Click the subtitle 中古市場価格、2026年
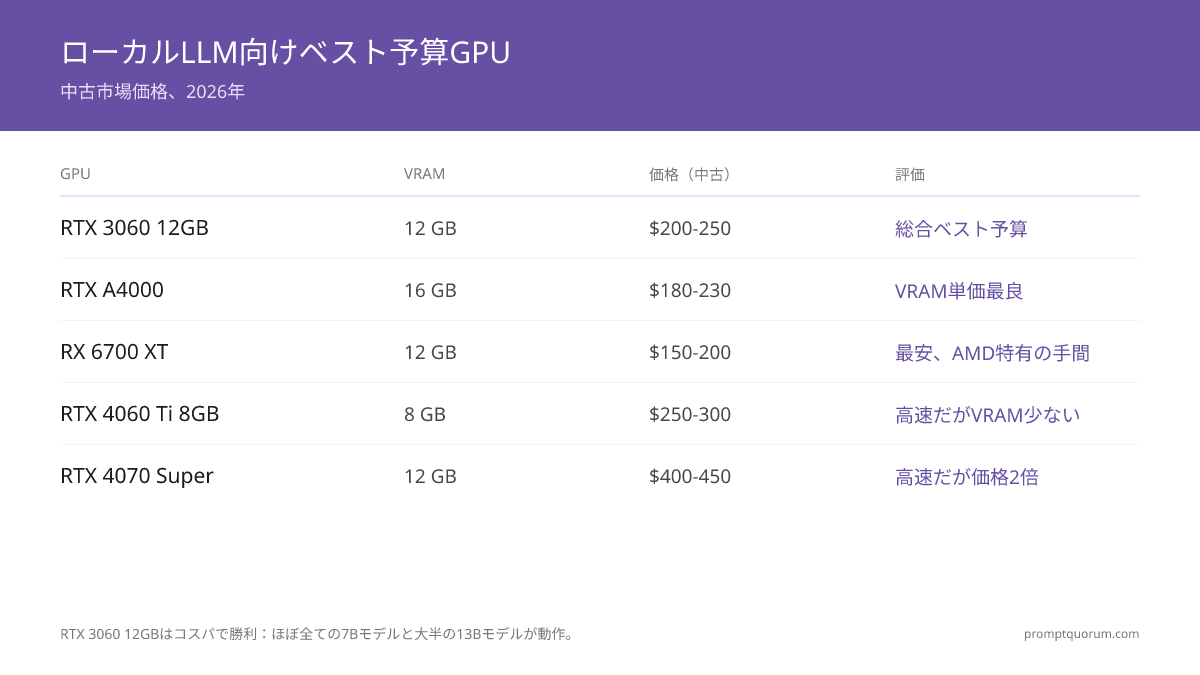Viewport: 1200px width, 675px height. click(152, 92)
